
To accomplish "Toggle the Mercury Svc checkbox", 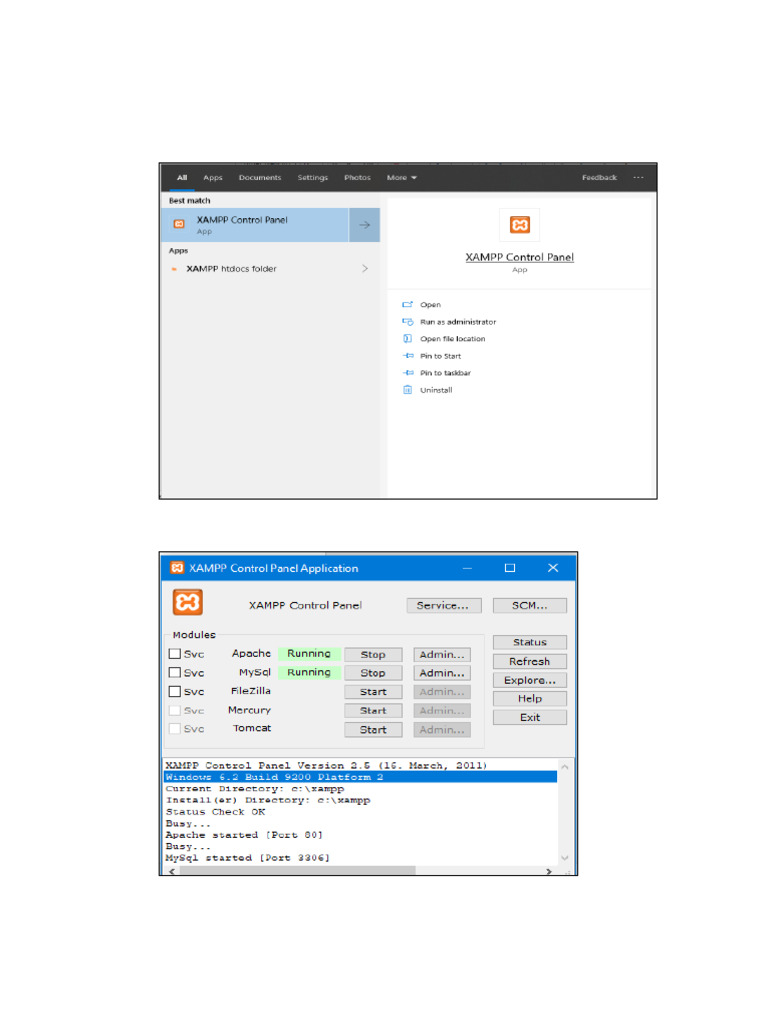I will pyautogui.click(x=174, y=710).
